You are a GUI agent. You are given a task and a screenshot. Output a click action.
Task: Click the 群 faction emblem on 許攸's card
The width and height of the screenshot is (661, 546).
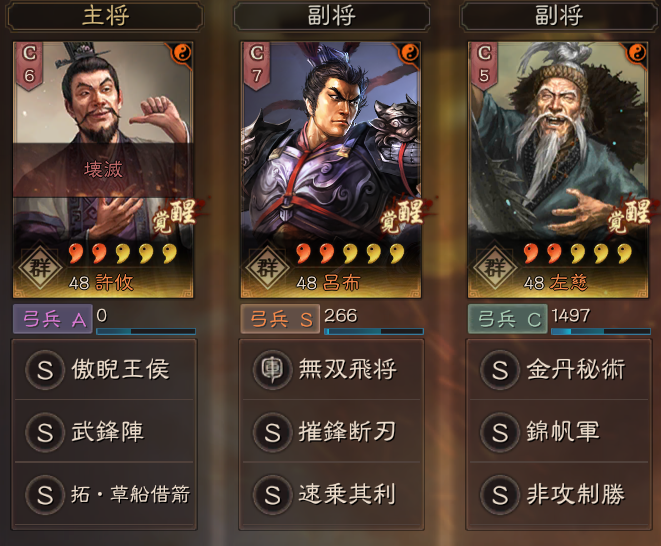click(40, 268)
